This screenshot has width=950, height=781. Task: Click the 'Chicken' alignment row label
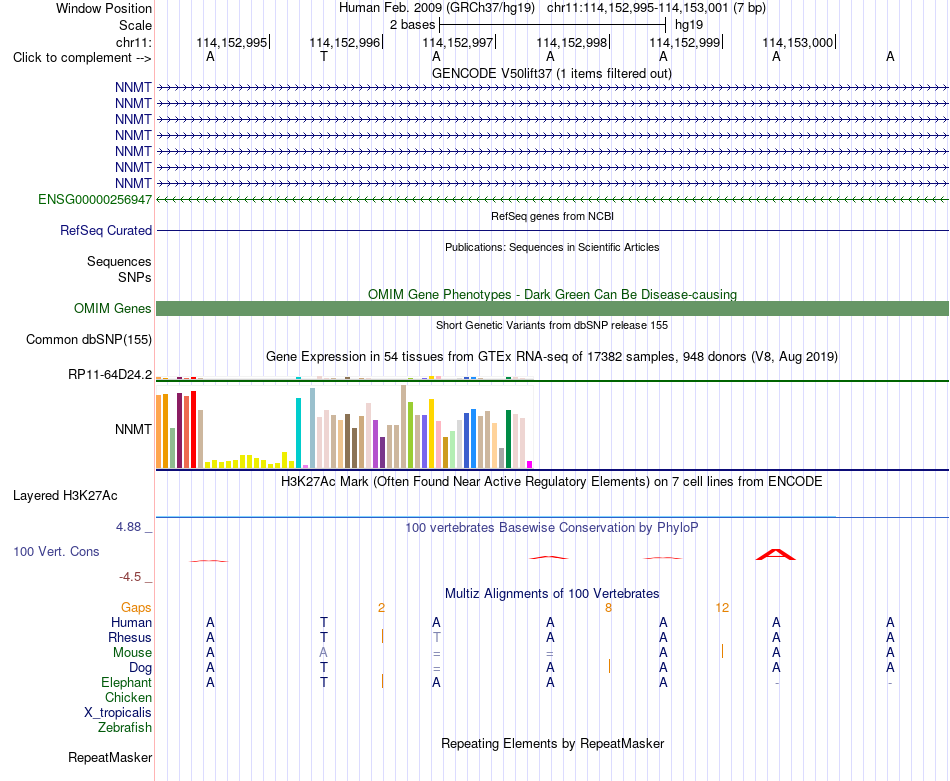[x=128, y=697]
